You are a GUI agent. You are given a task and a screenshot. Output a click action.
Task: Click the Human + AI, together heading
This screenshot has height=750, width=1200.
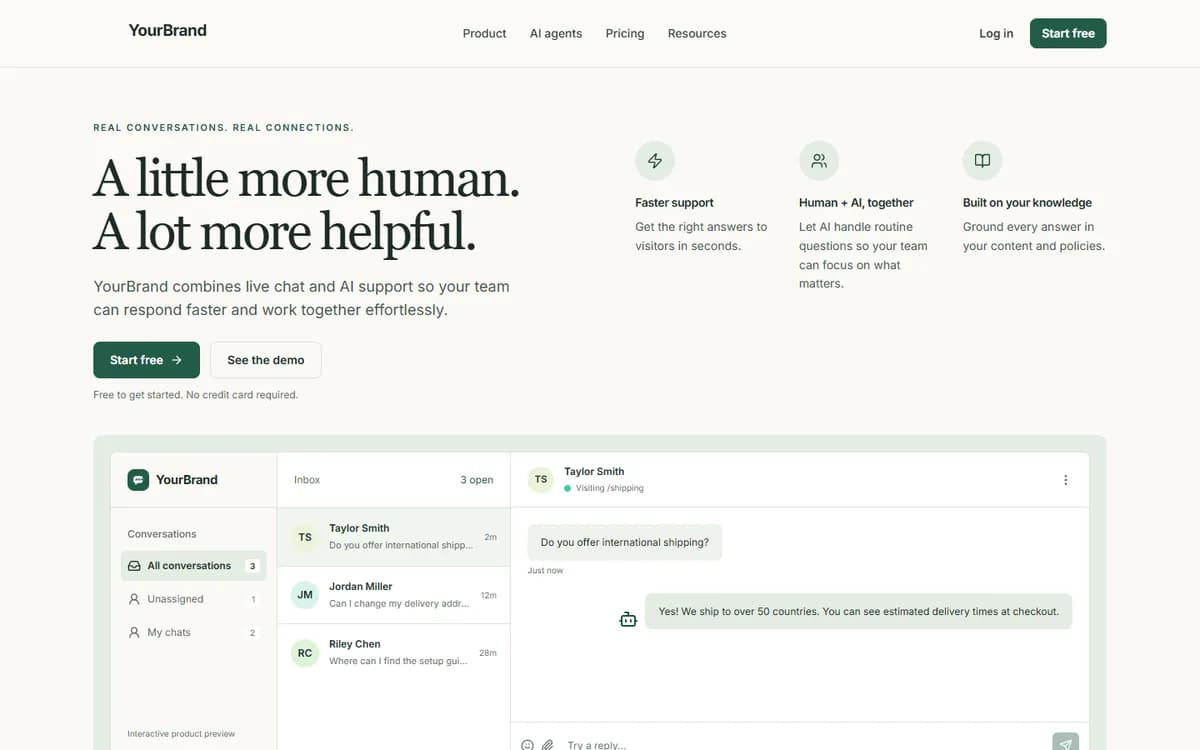[x=856, y=202]
